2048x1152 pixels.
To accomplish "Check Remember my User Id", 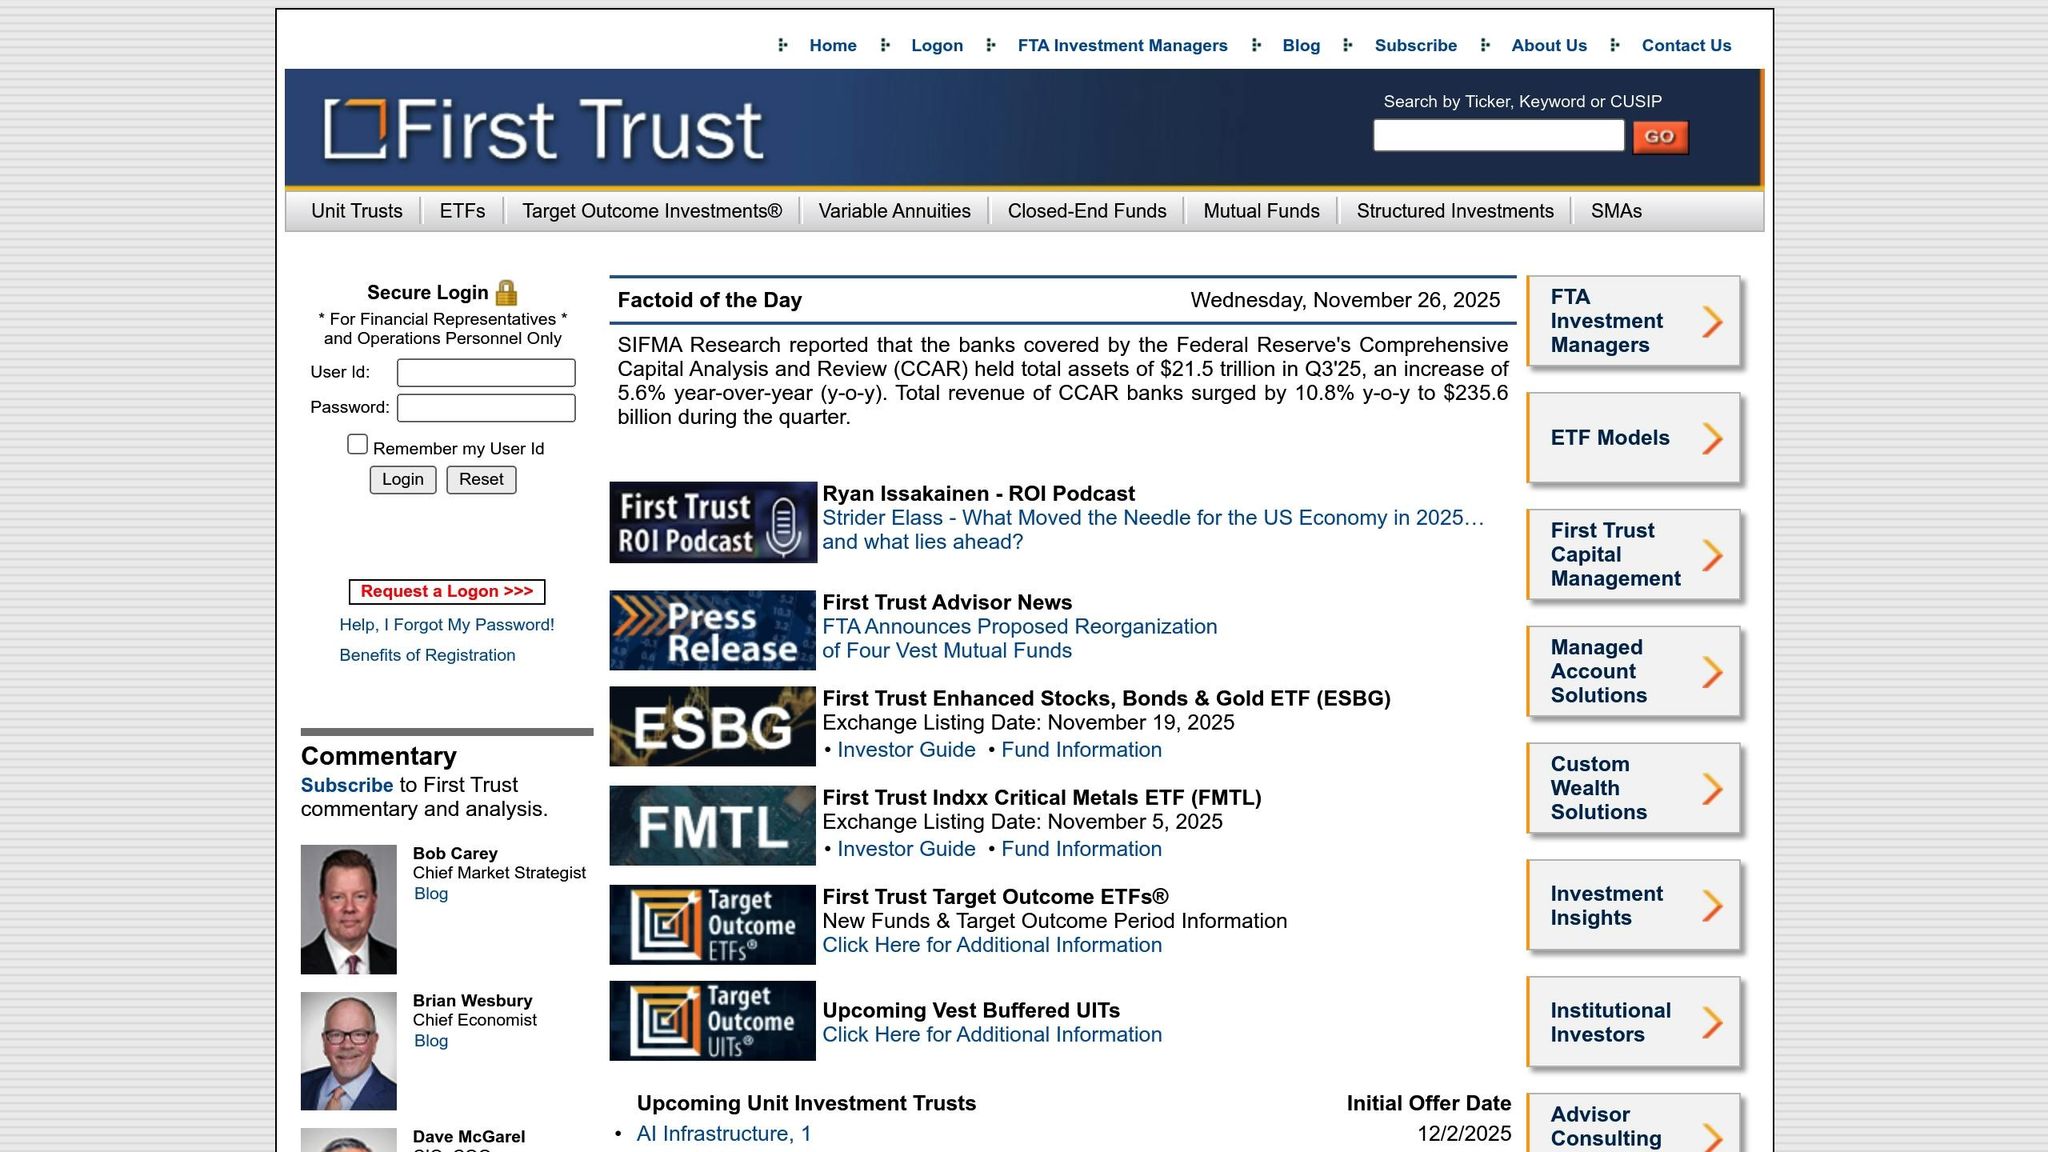I will coord(357,443).
